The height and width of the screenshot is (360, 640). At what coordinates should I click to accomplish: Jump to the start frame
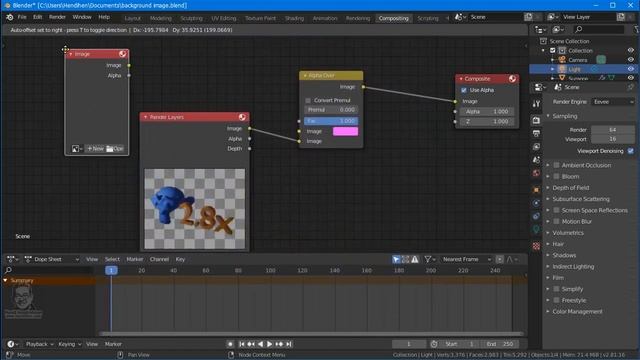(x=242, y=344)
